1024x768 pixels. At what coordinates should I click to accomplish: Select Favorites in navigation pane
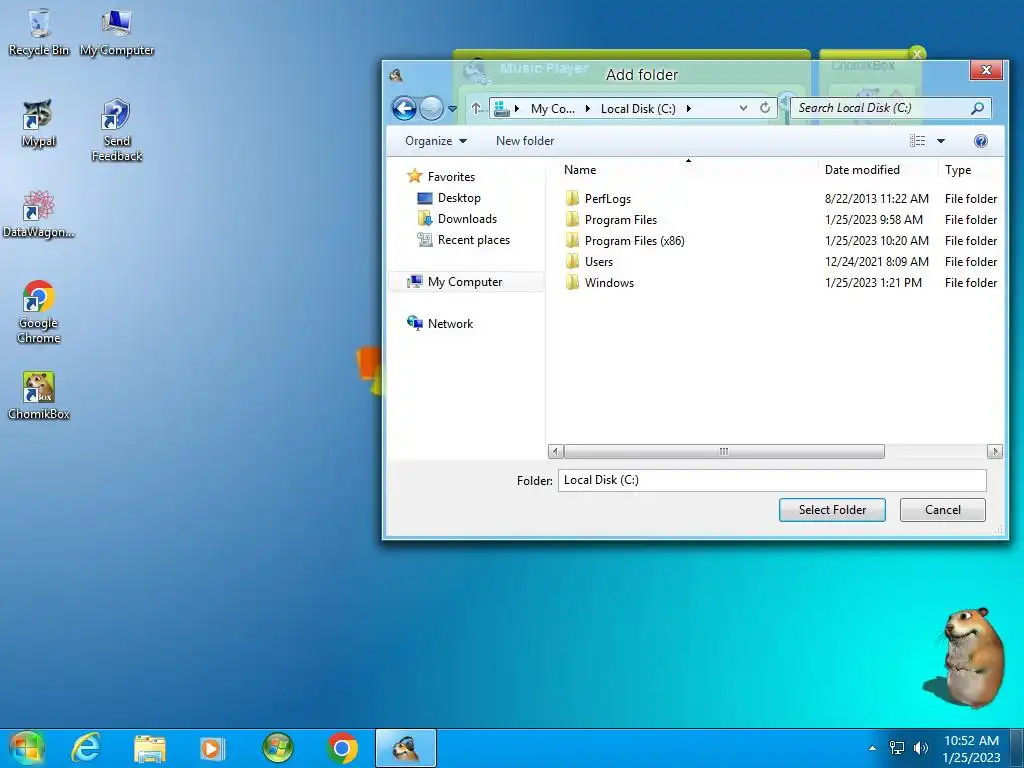pyautogui.click(x=441, y=176)
